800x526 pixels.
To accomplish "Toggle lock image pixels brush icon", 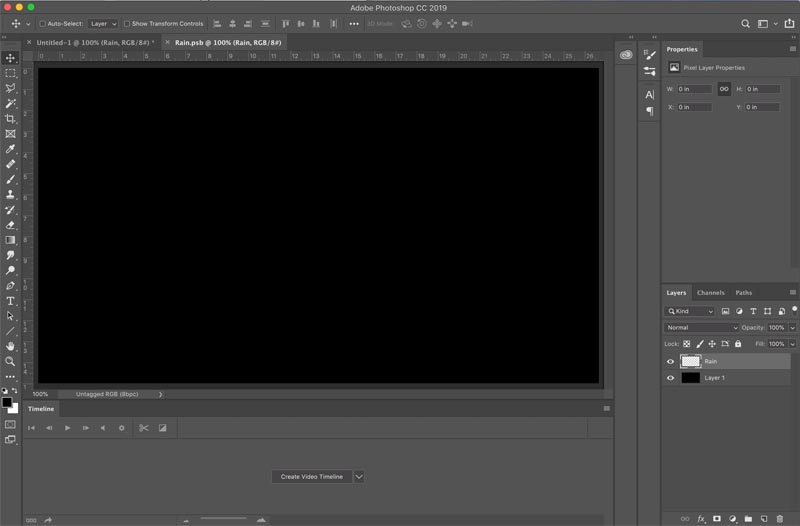I will [699, 344].
